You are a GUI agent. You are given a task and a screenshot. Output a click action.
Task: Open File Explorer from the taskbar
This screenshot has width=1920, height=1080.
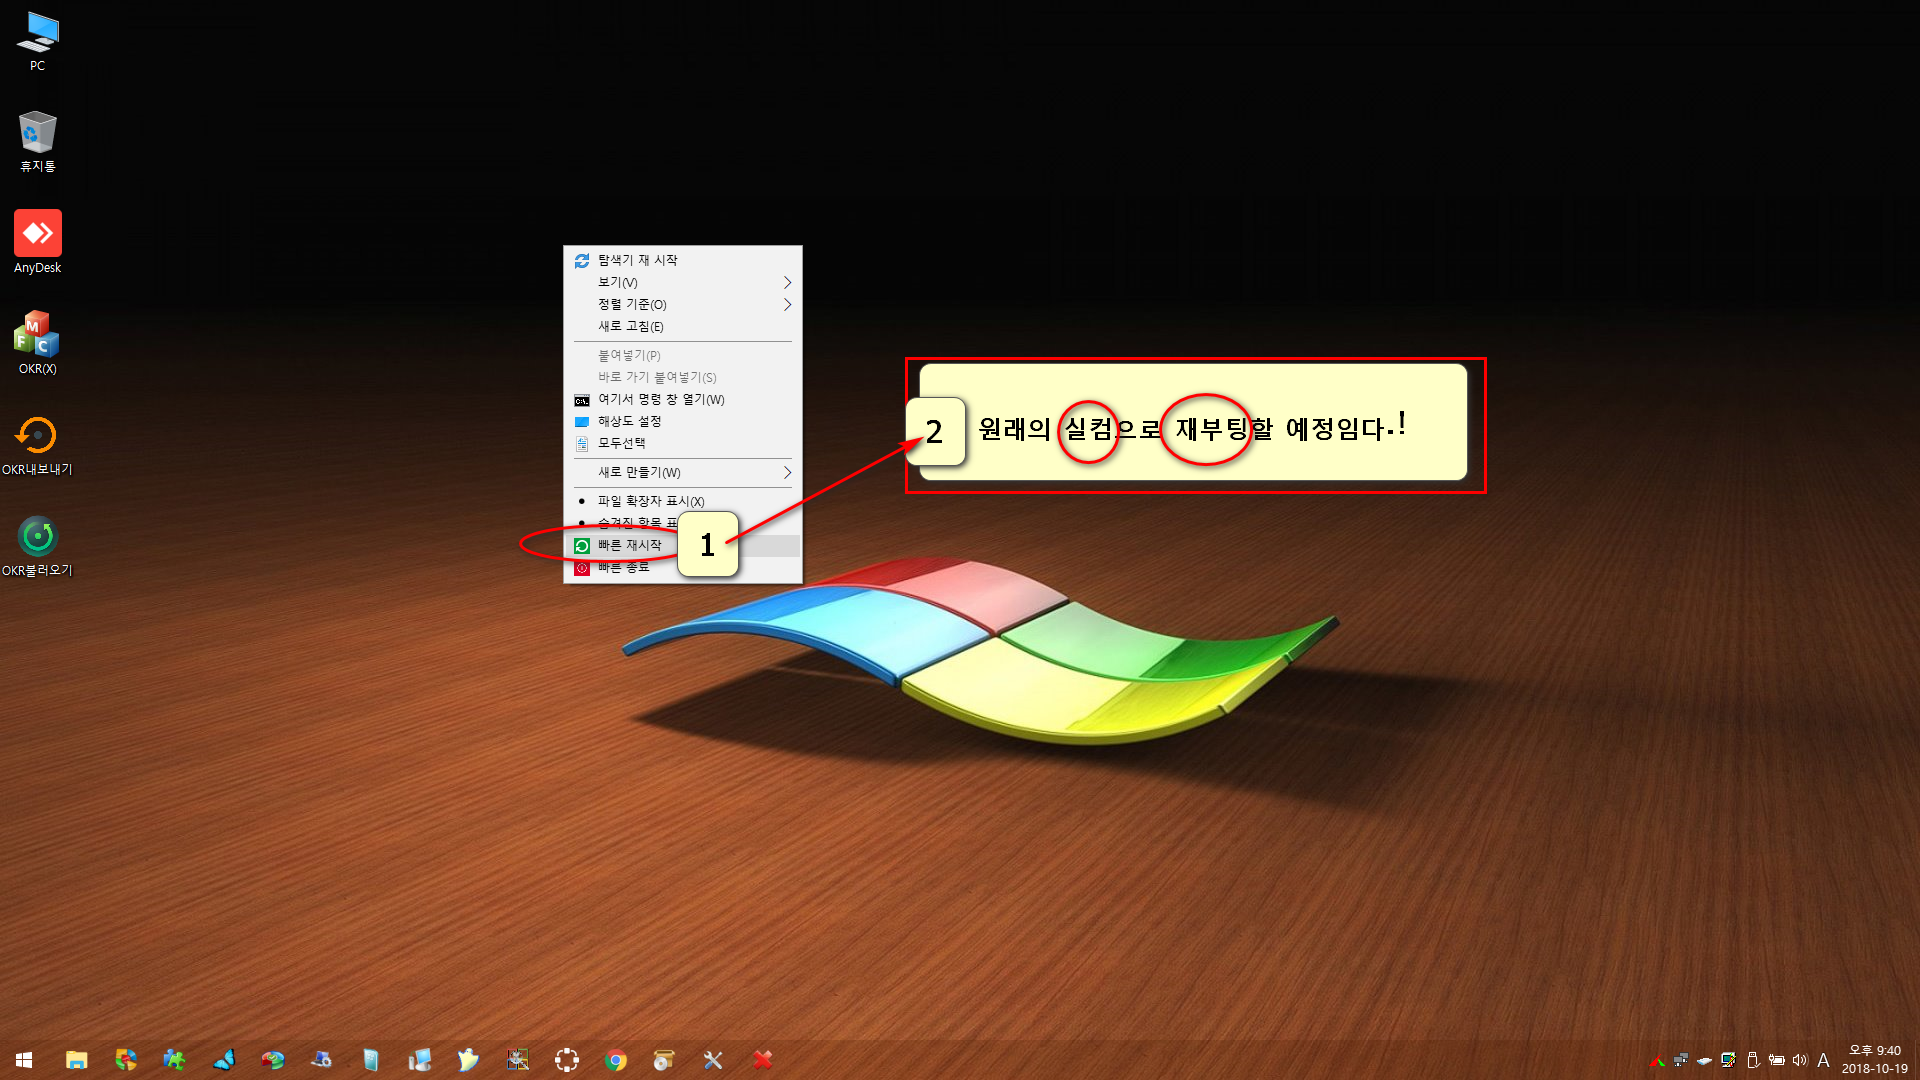(77, 1060)
